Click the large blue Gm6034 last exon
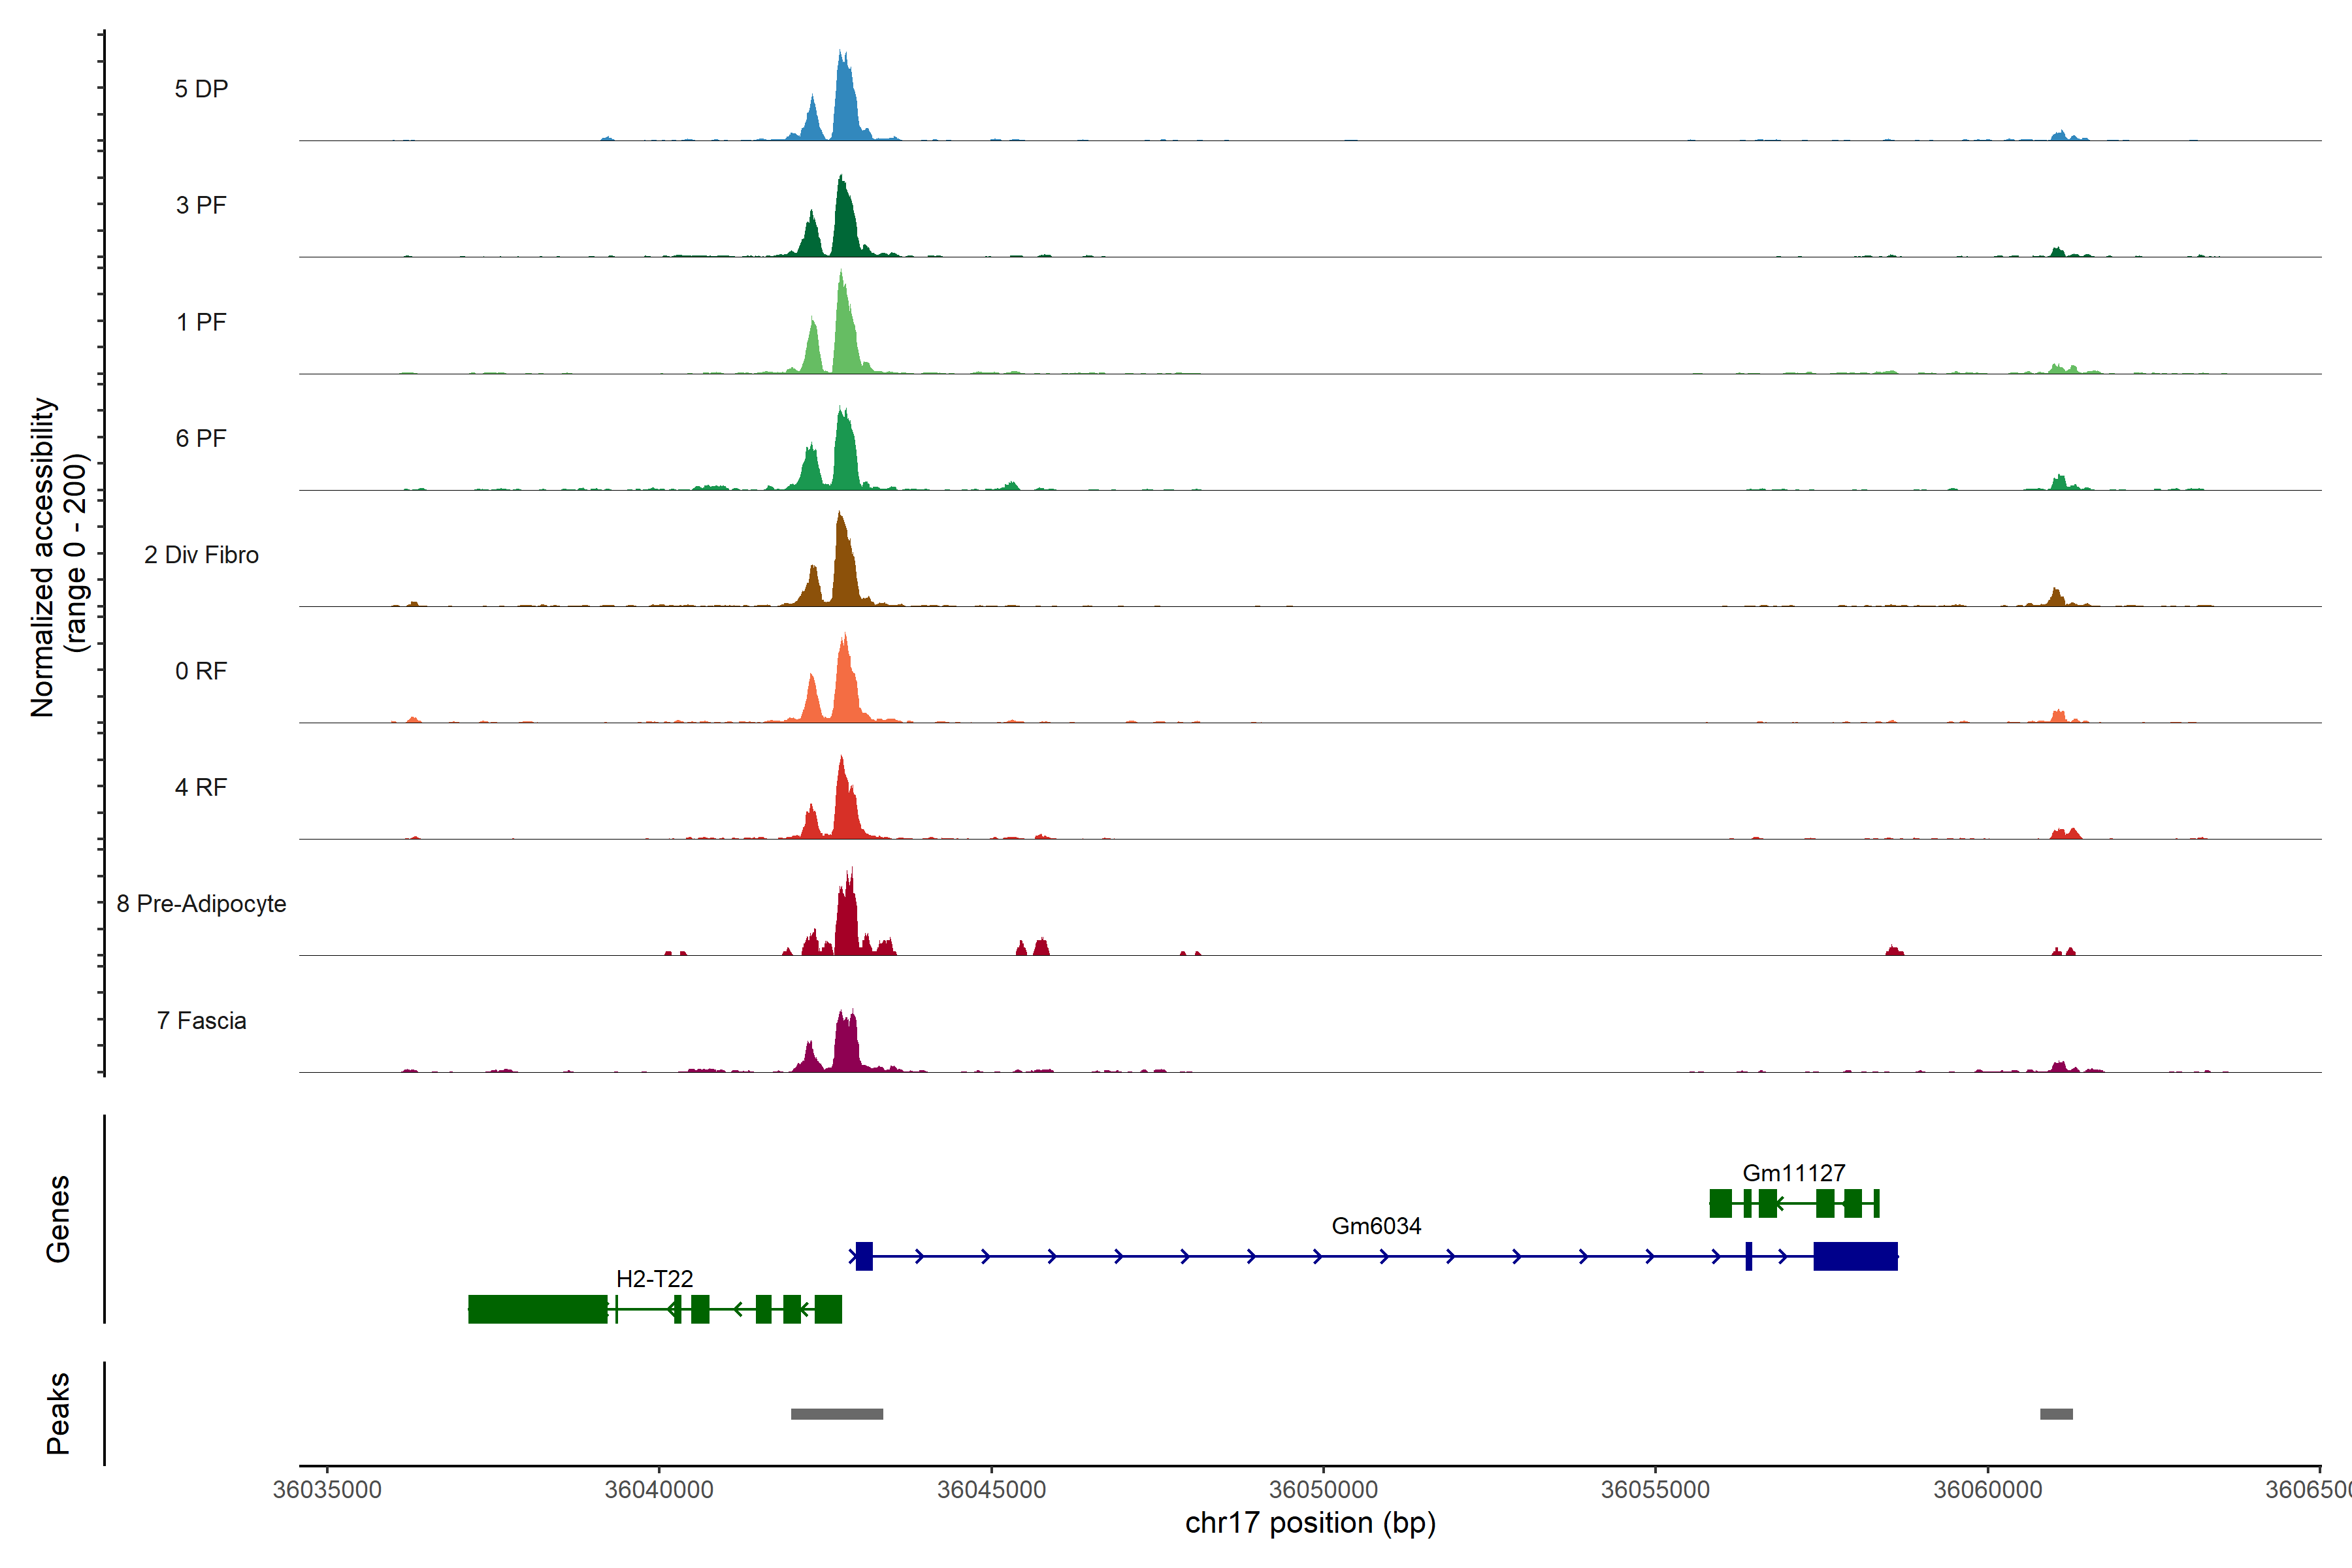2352x1568 pixels. click(1855, 1256)
